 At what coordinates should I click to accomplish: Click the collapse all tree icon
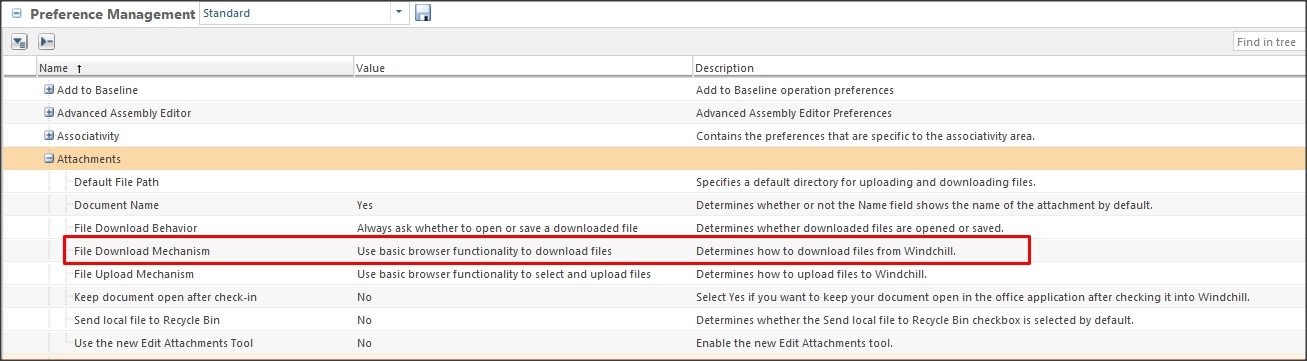(x=47, y=42)
